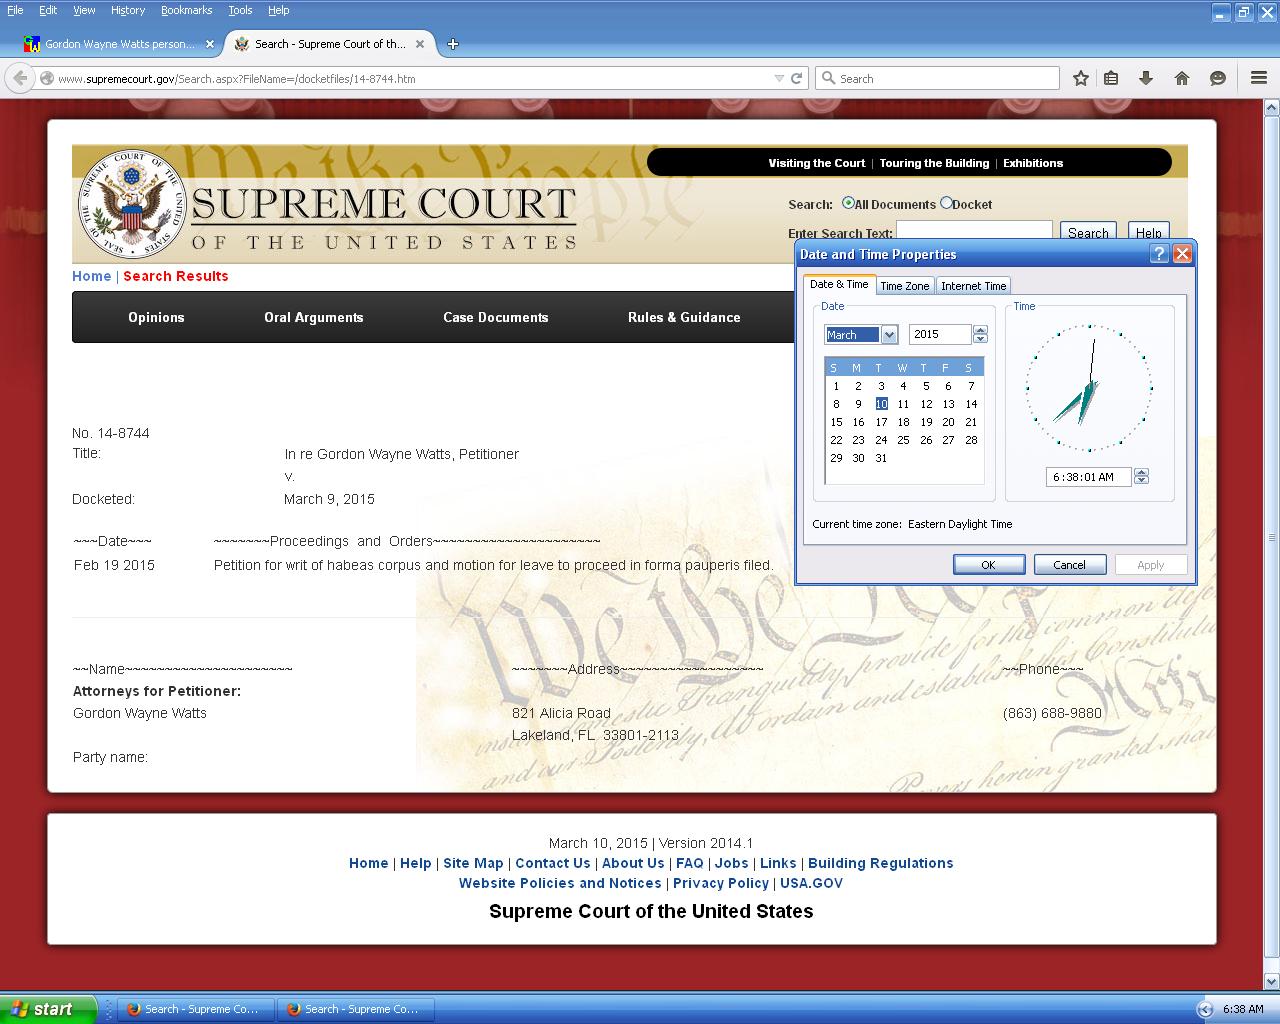Select day 17 in the calendar
1280x1024 pixels.
[x=881, y=422]
